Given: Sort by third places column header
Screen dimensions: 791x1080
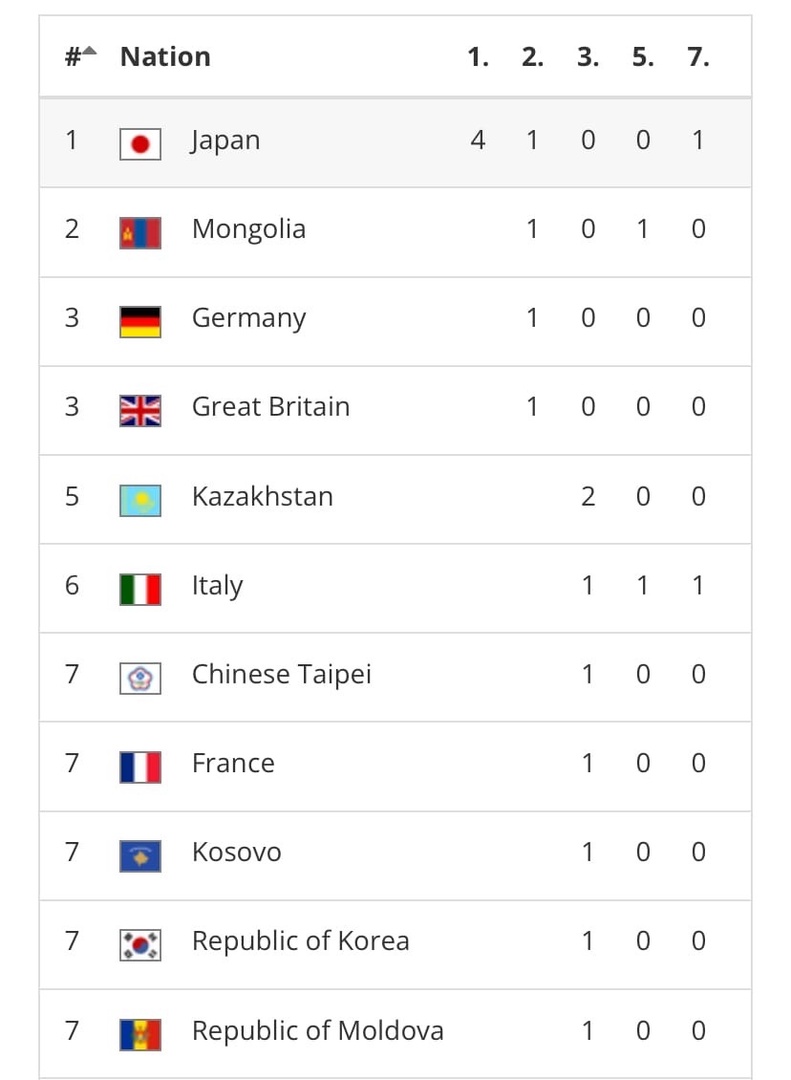Looking at the screenshot, I should [x=588, y=56].
